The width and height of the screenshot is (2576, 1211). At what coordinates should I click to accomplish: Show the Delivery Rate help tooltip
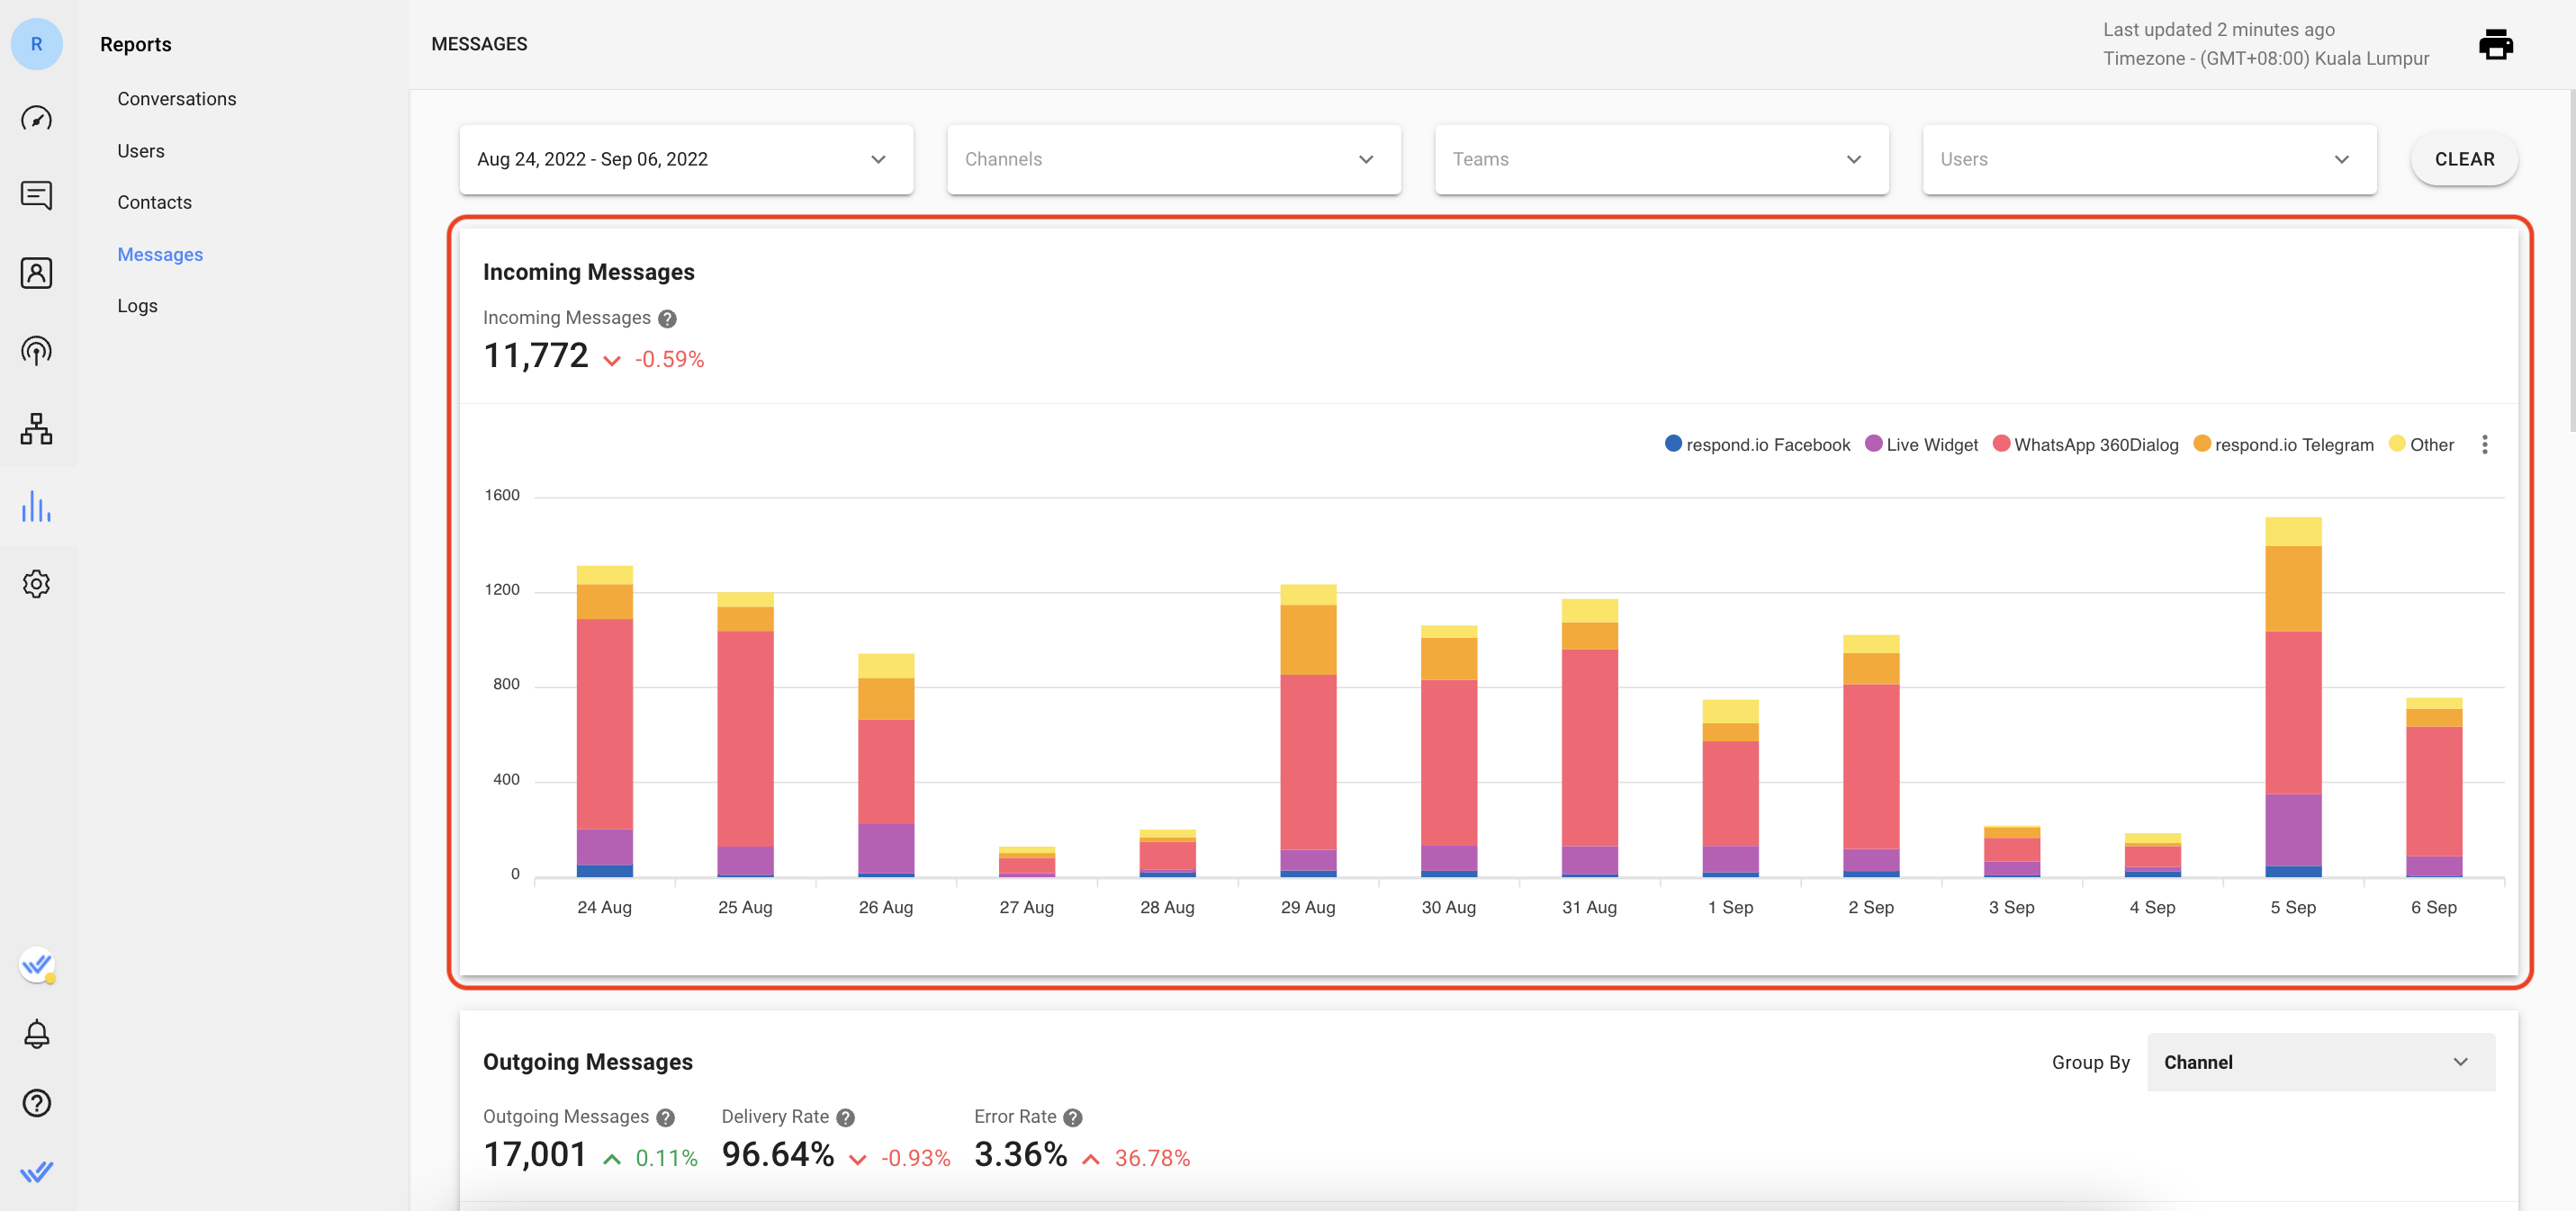(846, 1117)
